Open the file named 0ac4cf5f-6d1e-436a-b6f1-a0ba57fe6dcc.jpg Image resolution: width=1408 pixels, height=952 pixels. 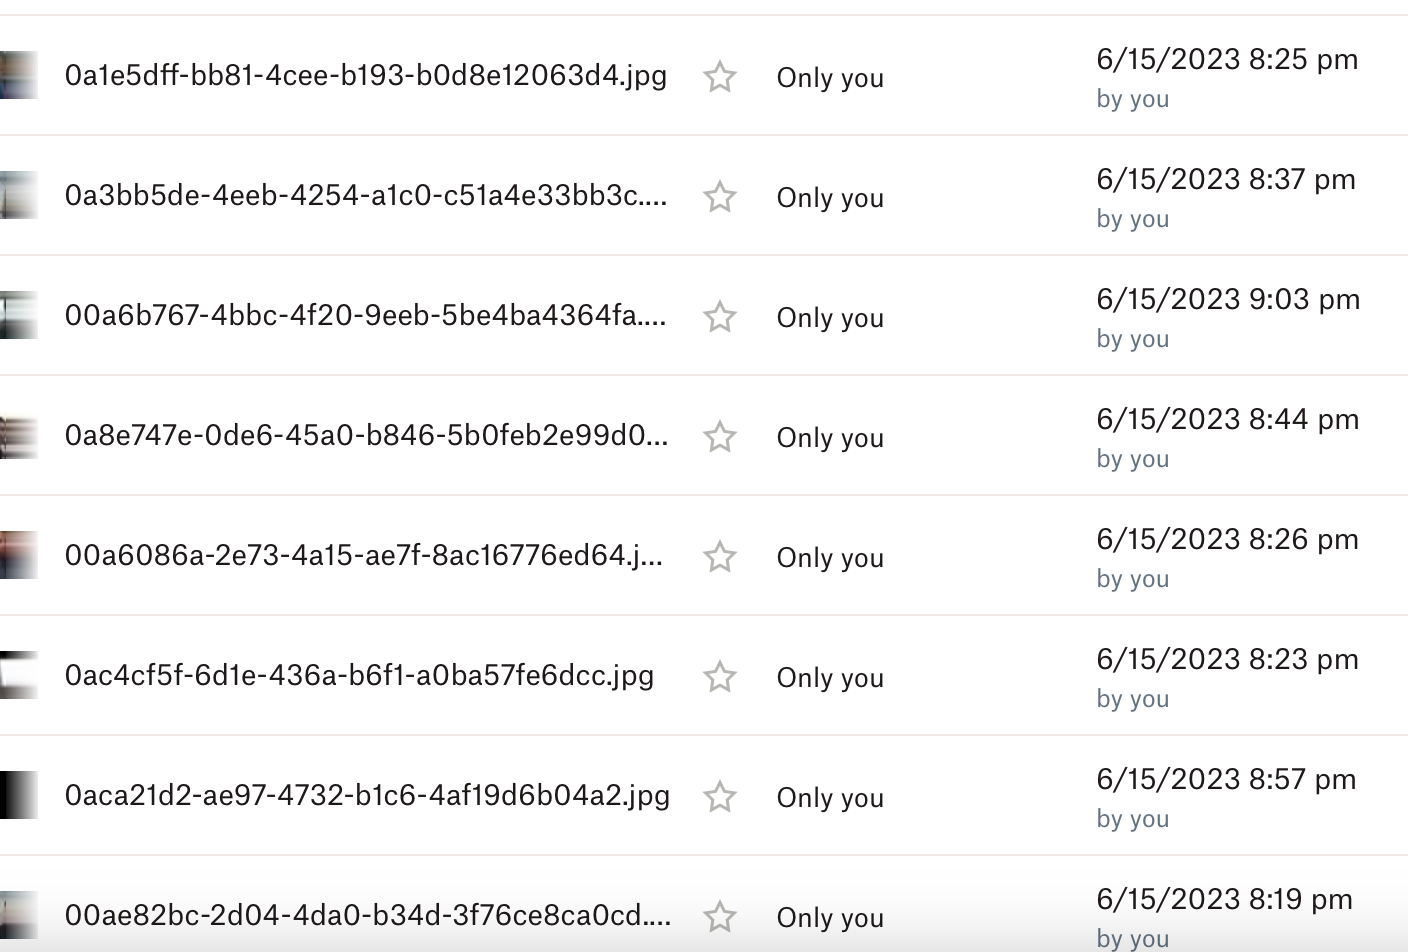click(359, 676)
